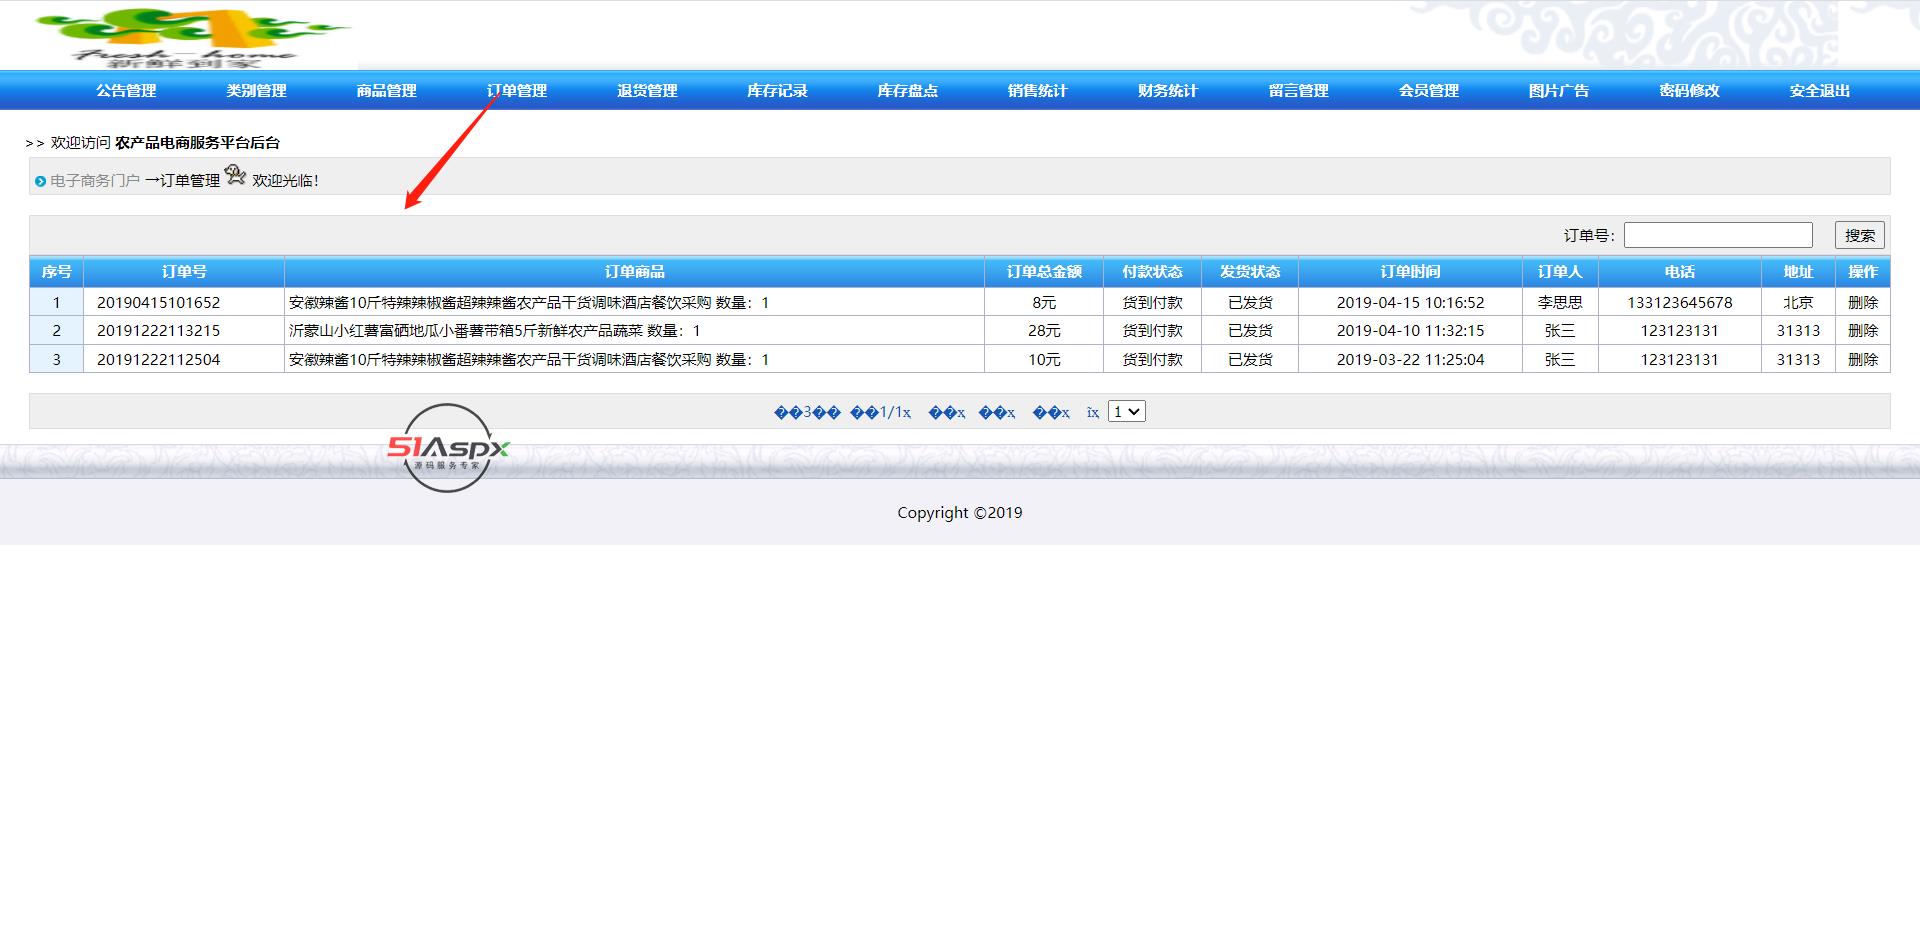Select 订单管理 in the navigation bar

(517, 91)
